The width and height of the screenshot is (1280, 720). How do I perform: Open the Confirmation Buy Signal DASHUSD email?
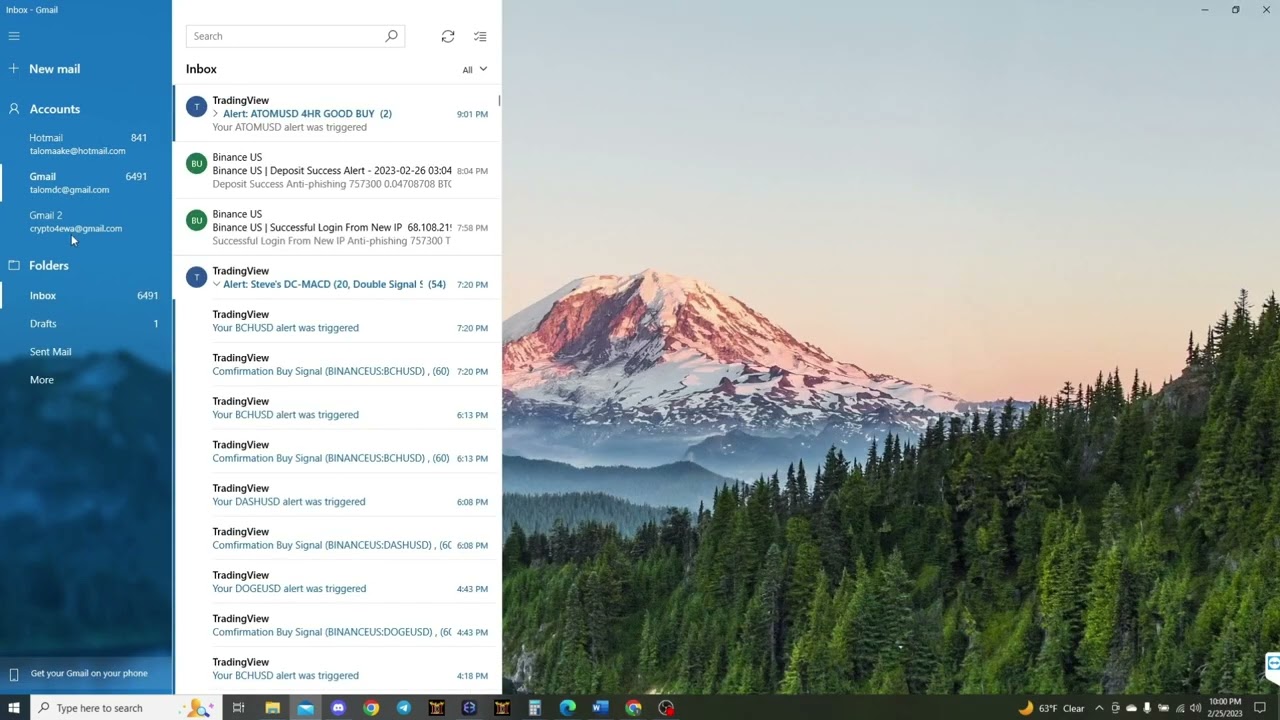coord(337,539)
